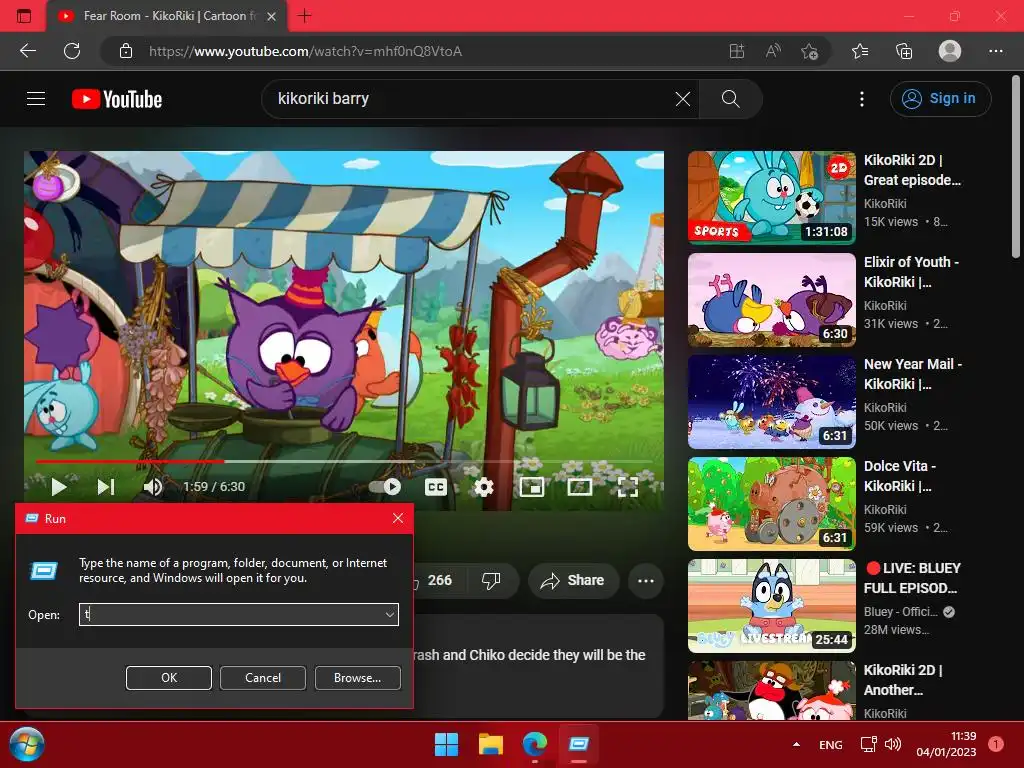
Task: Open a new browser tab
Action: point(304,16)
